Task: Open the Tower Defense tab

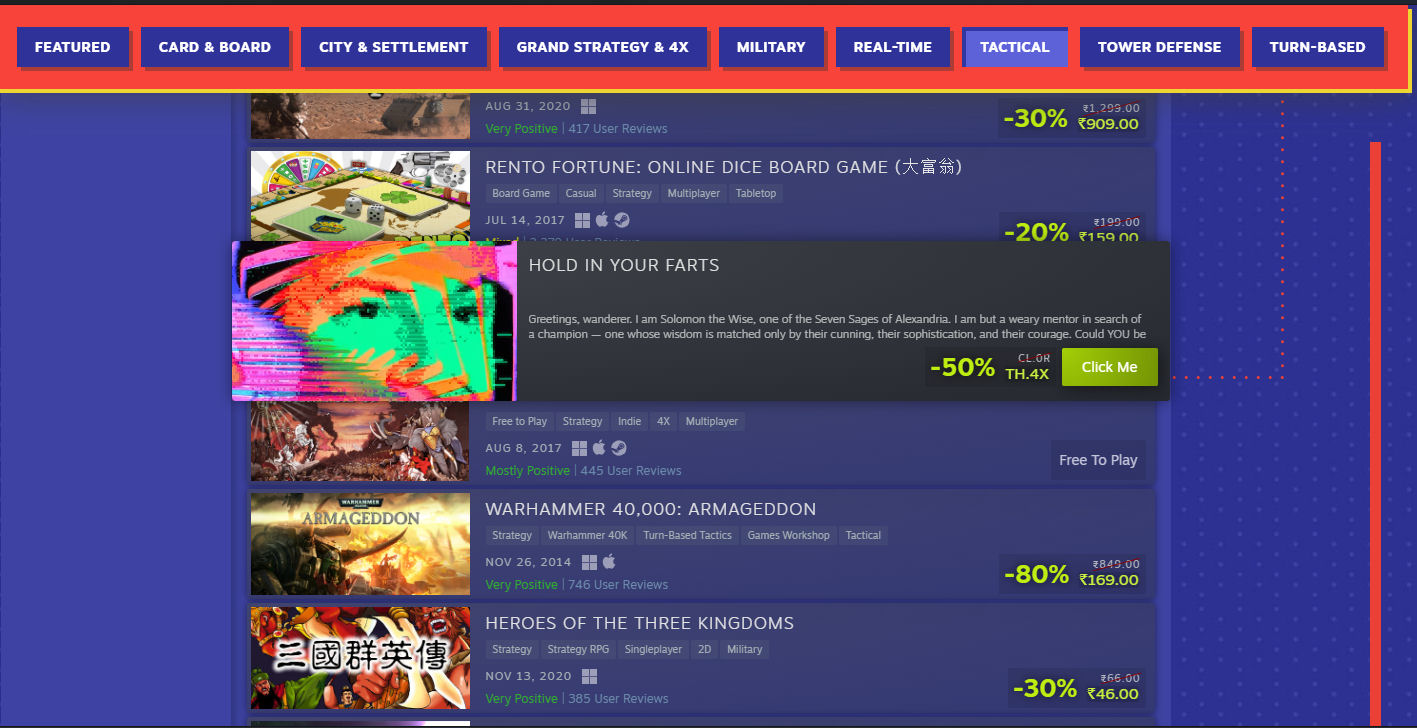Action: coord(1159,47)
